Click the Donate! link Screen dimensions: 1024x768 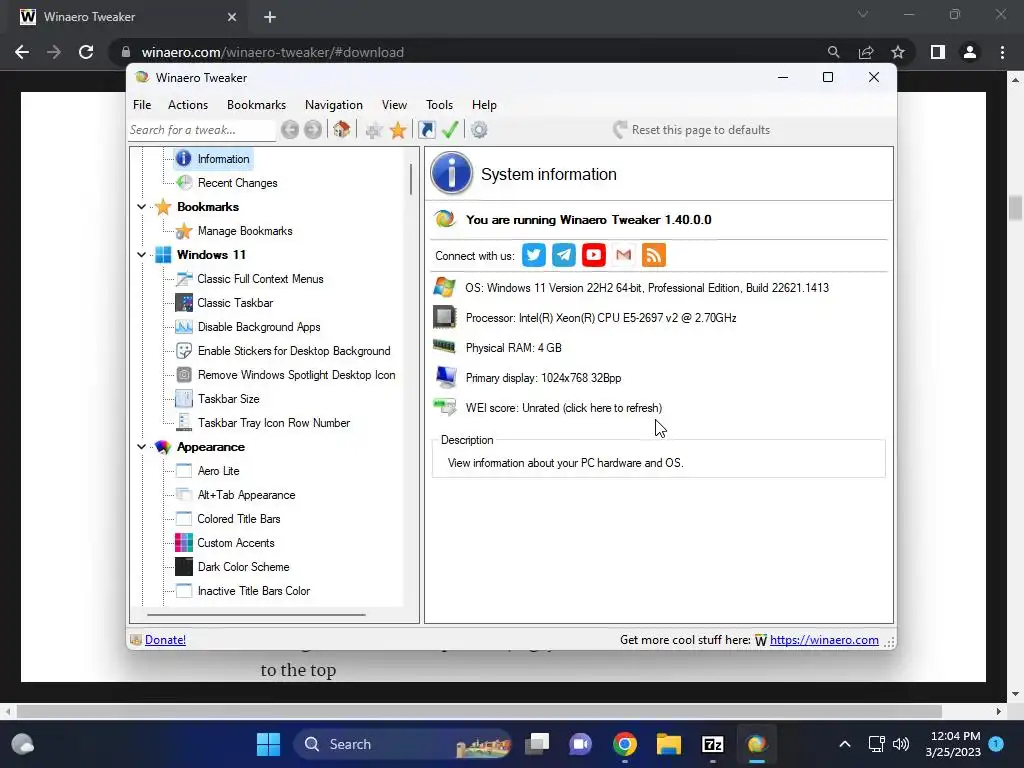pyautogui.click(x=165, y=640)
